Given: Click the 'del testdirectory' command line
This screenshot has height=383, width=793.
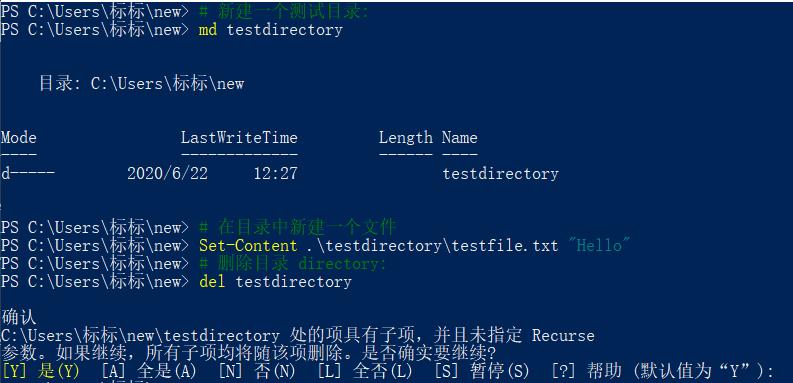Looking at the screenshot, I should point(275,282).
